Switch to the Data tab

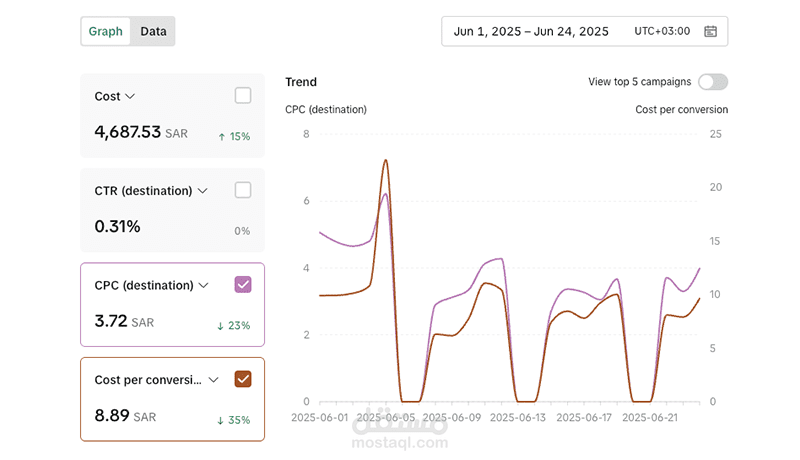click(153, 31)
